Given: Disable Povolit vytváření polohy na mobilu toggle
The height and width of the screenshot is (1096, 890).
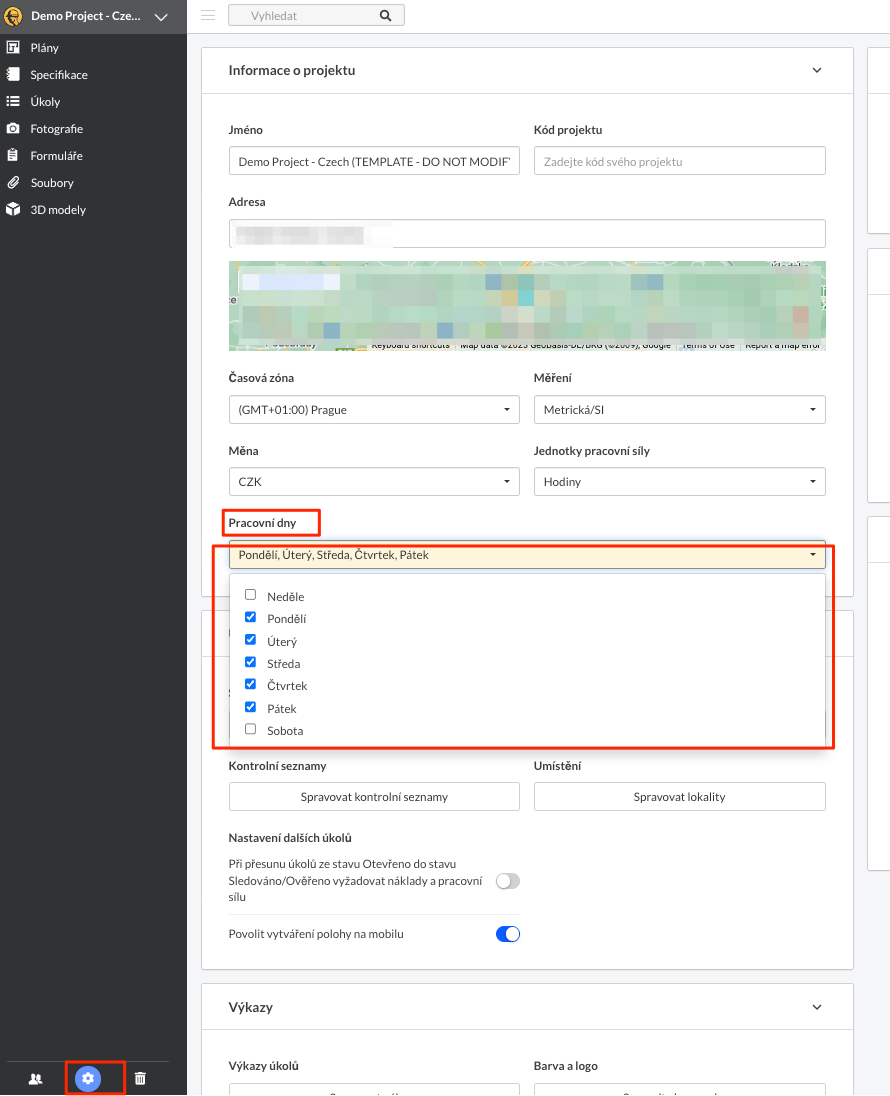Looking at the screenshot, I should pyautogui.click(x=508, y=934).
